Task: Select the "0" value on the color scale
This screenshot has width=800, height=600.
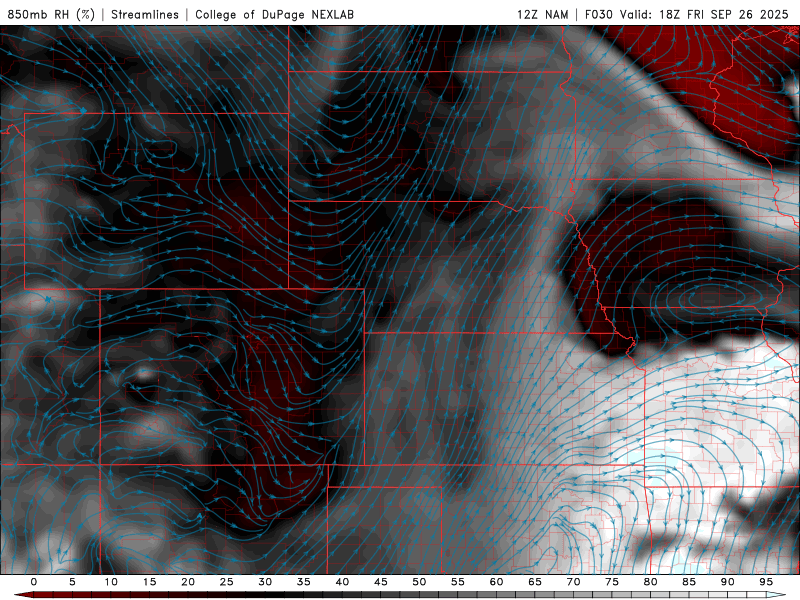Action: (x=34, y=582)
